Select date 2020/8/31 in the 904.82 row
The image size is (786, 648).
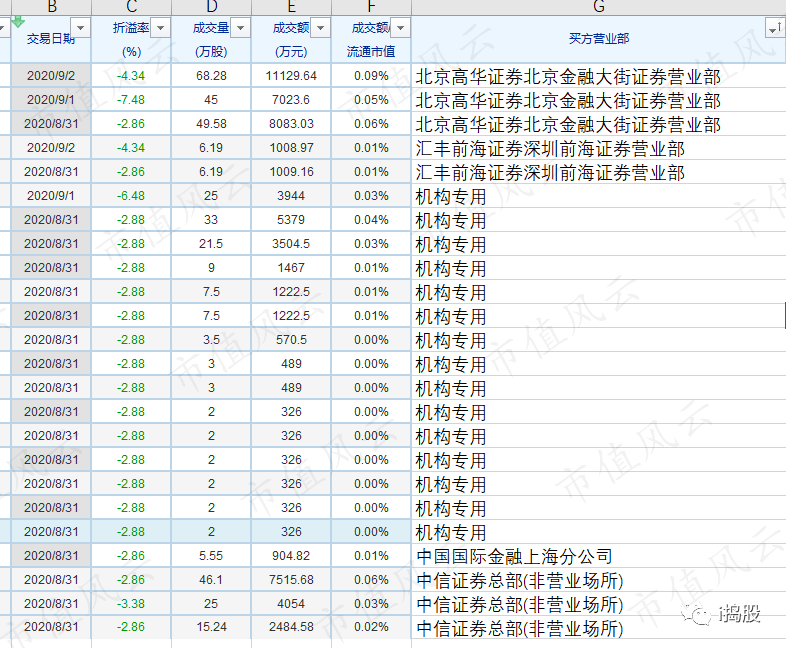click(51, 556)
